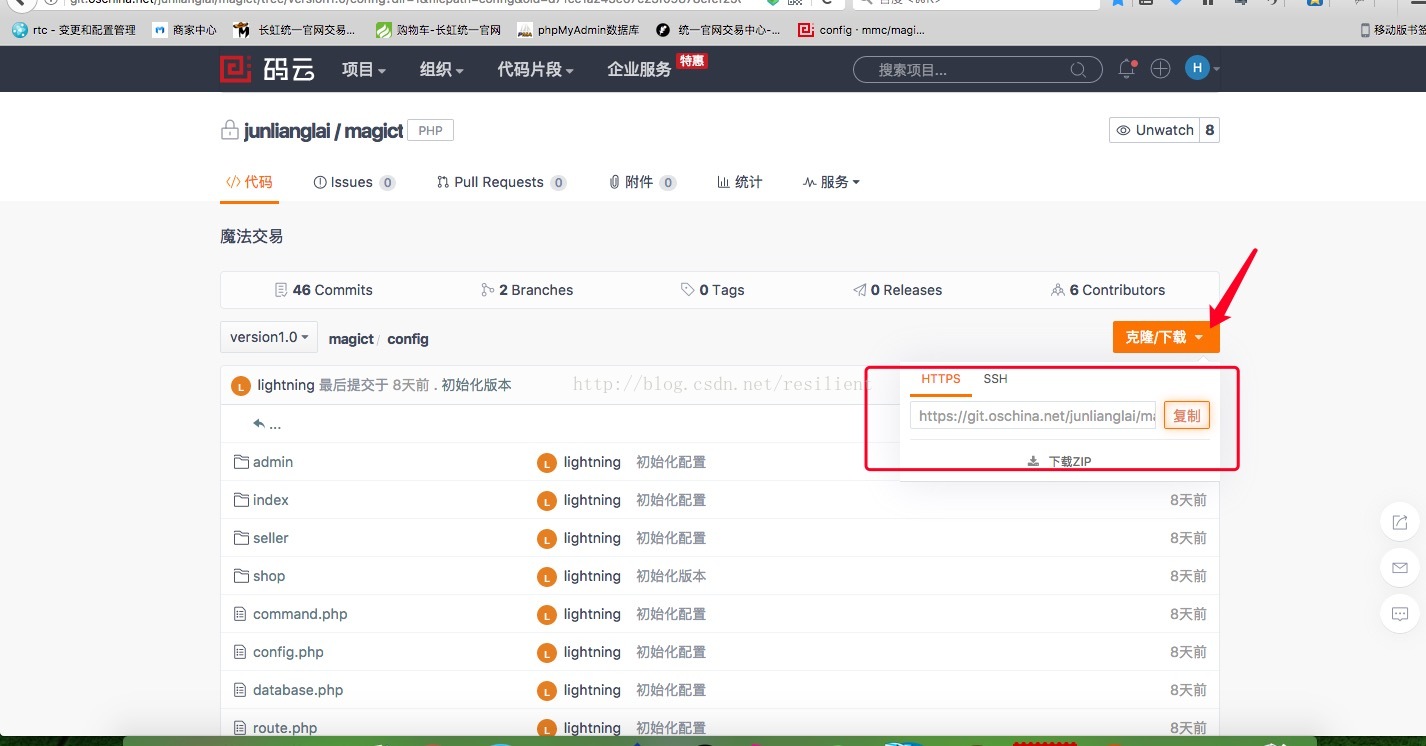Viewport: 1426px width, 746px height.
Task: Open the admin folder
Action: coord(273,462)
